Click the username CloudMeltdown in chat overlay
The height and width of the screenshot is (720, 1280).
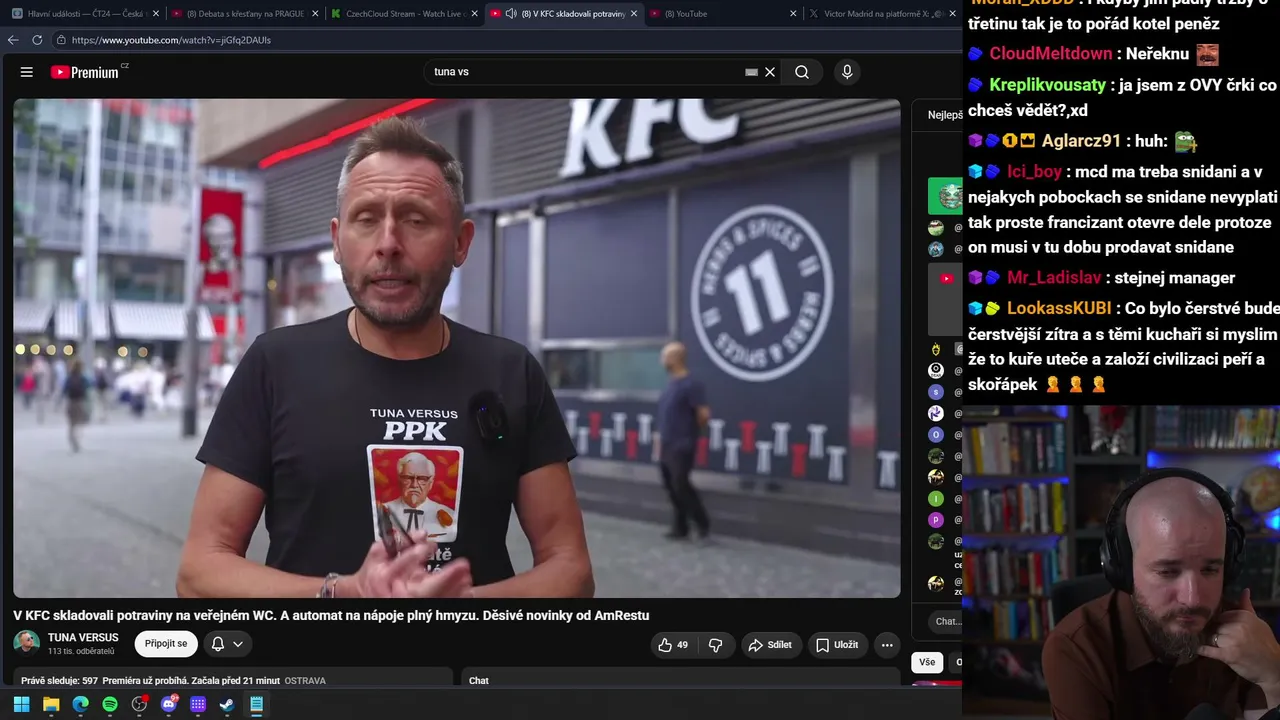point(1051,54)
